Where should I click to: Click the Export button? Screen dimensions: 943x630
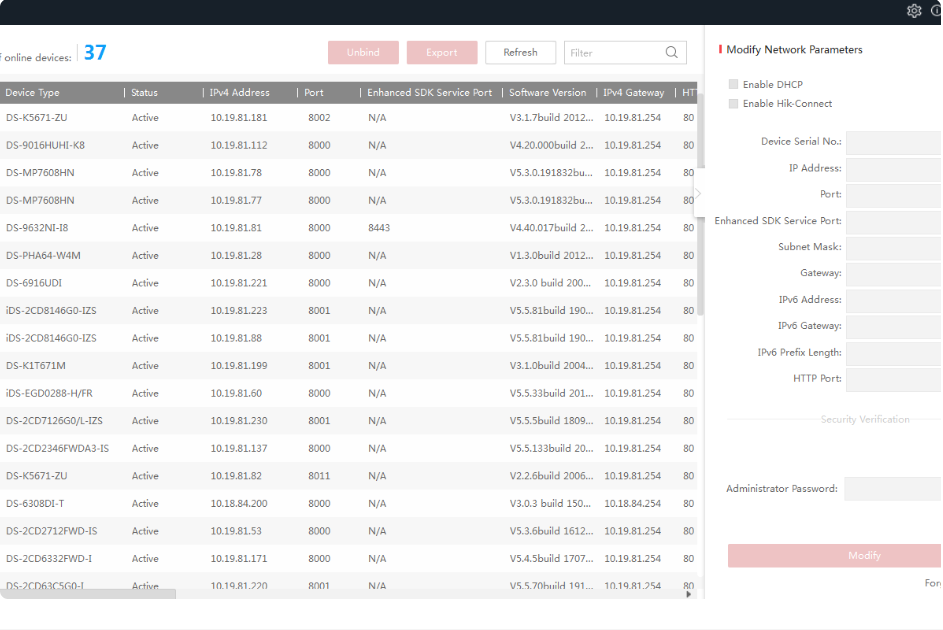[x=441, y=53]
